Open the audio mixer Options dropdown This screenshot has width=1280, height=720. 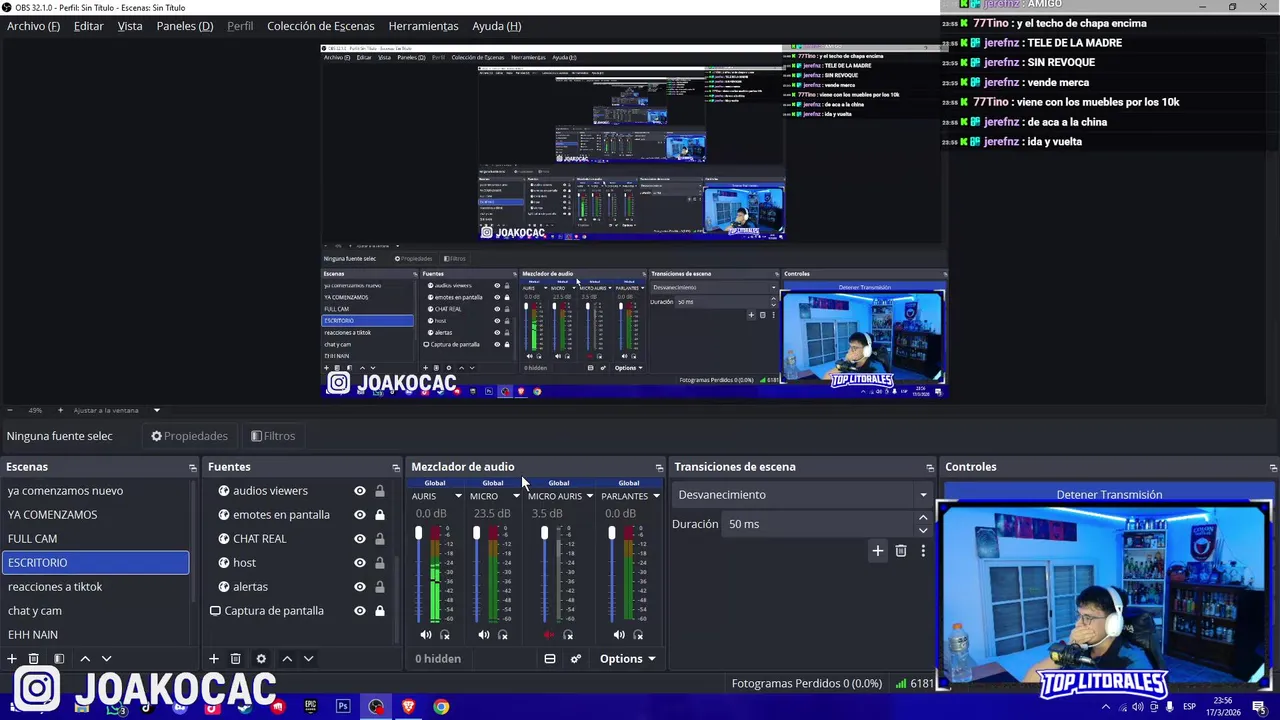pos(628,659)
